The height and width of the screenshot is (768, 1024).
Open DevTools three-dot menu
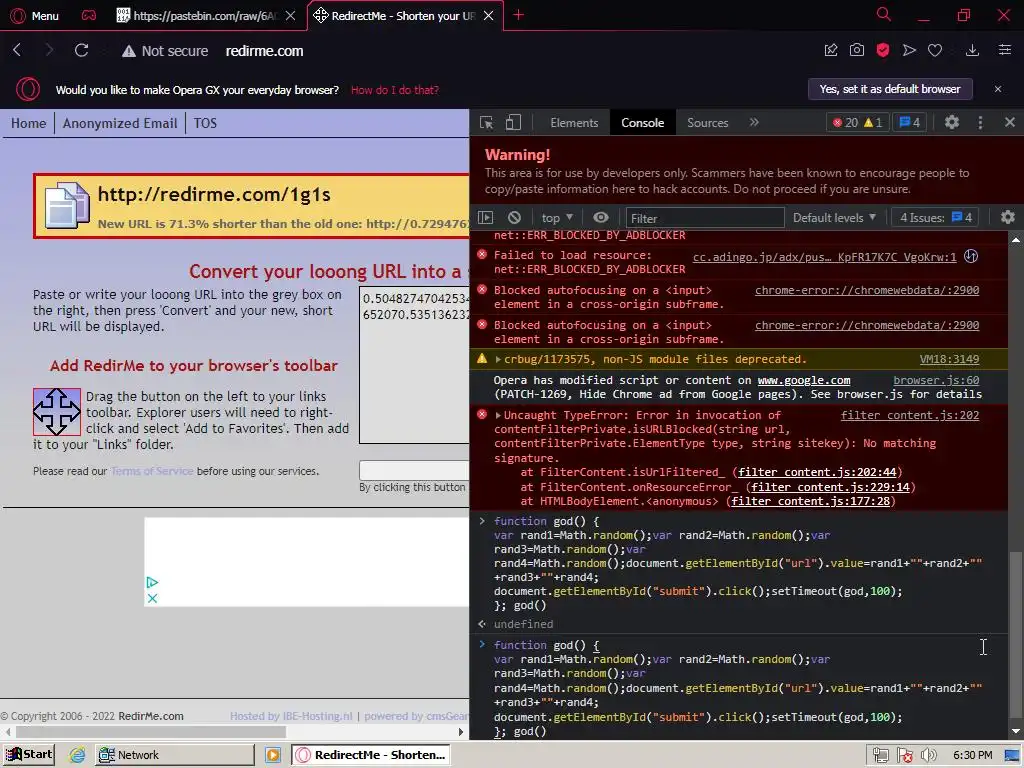click(x=980, y=122)
